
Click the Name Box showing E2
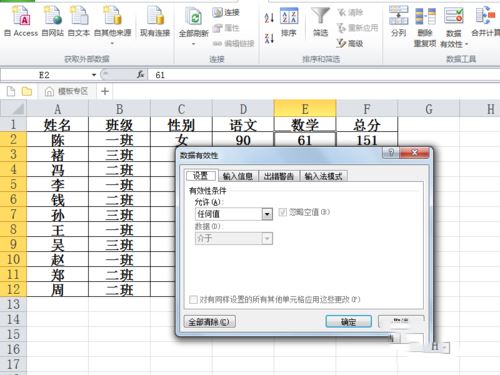(45, 75)
